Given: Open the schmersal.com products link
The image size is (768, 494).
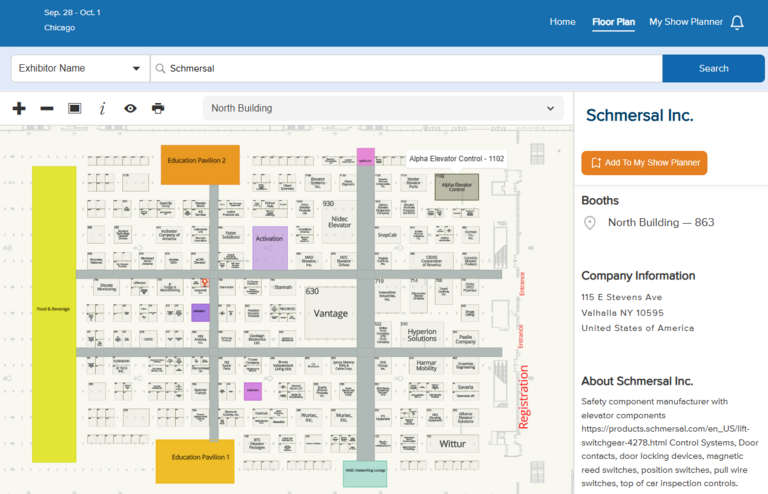Looking at the screenshot, I should pos(666,435).
